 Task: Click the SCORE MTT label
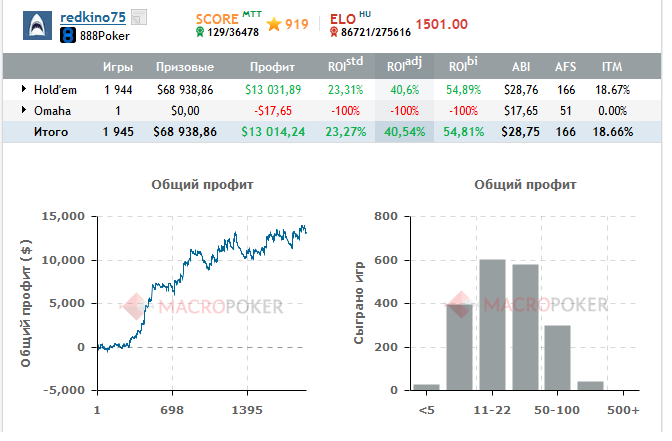[228, 18]
